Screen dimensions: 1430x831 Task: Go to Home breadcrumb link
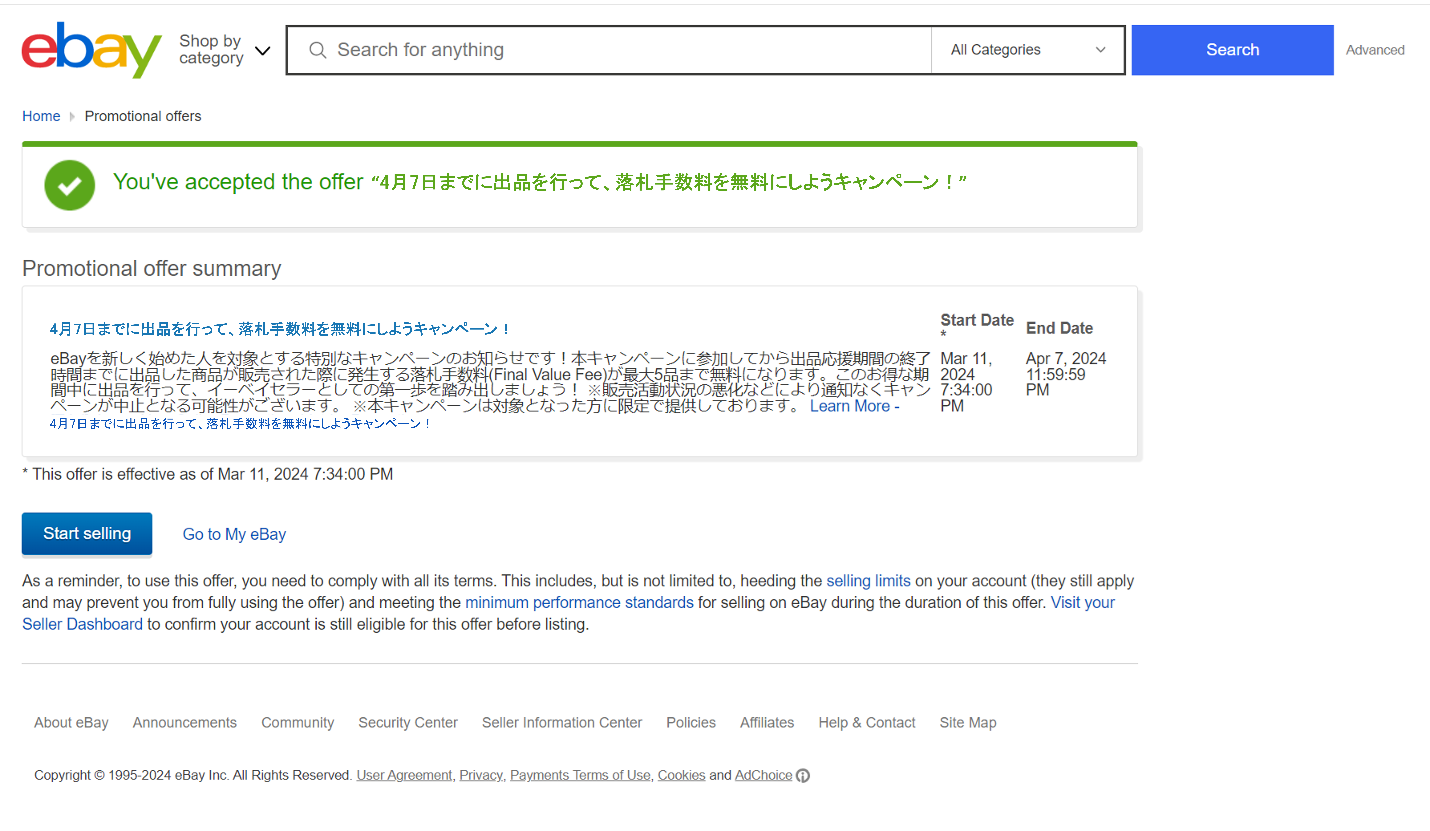(41, 116)
